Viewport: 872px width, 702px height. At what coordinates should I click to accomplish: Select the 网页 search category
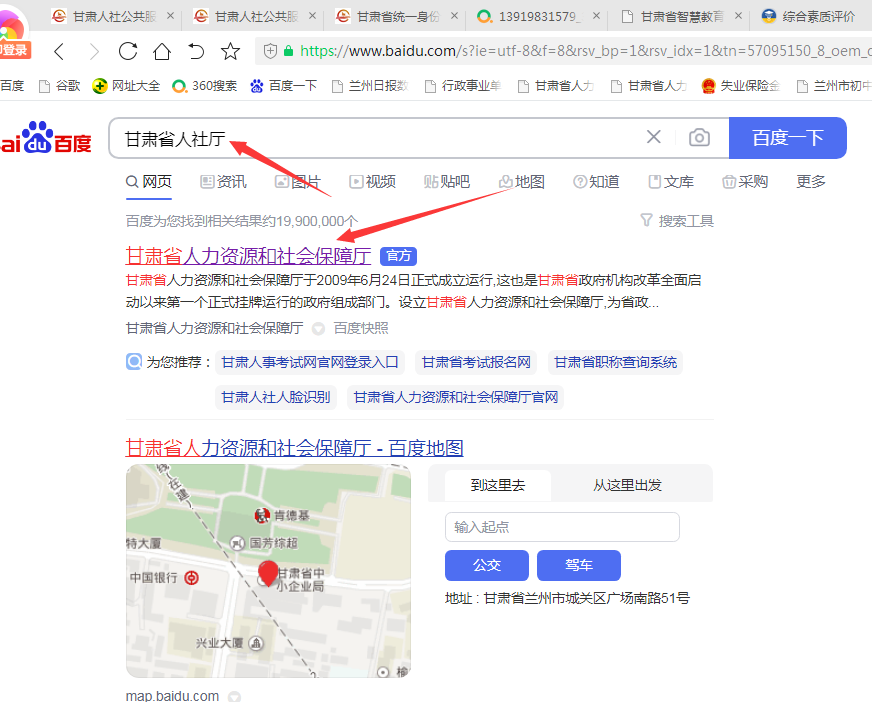pos(149,181)
